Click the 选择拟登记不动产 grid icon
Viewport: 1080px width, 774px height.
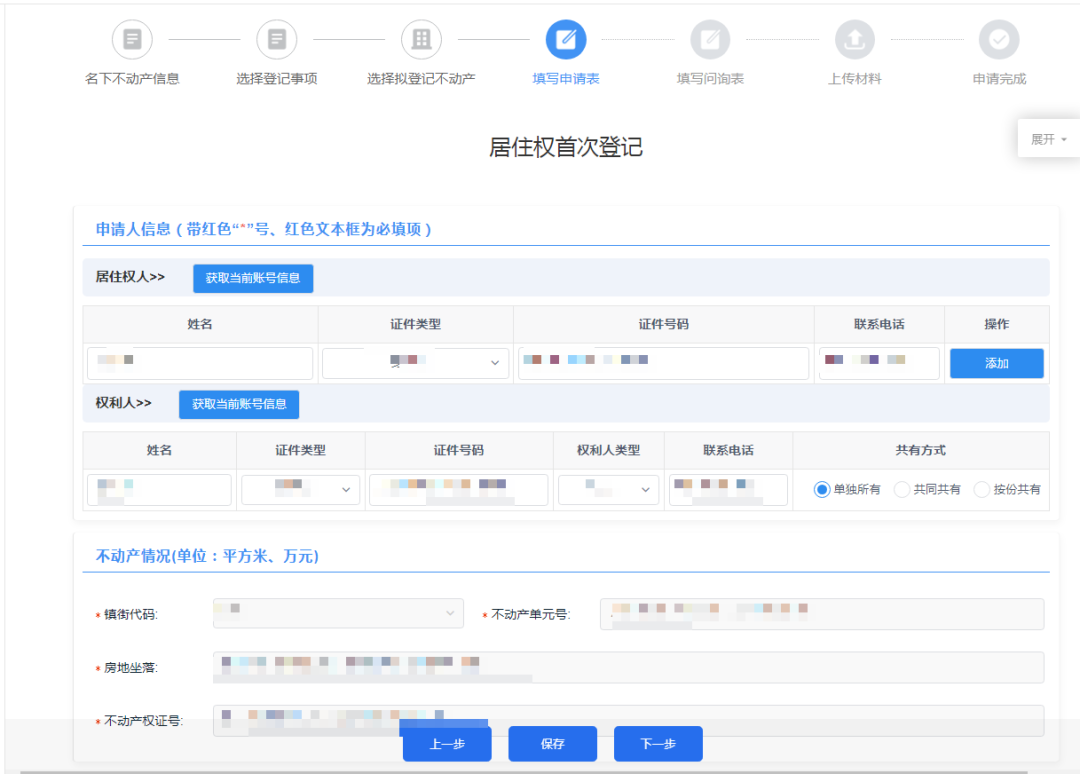(421, 38)
